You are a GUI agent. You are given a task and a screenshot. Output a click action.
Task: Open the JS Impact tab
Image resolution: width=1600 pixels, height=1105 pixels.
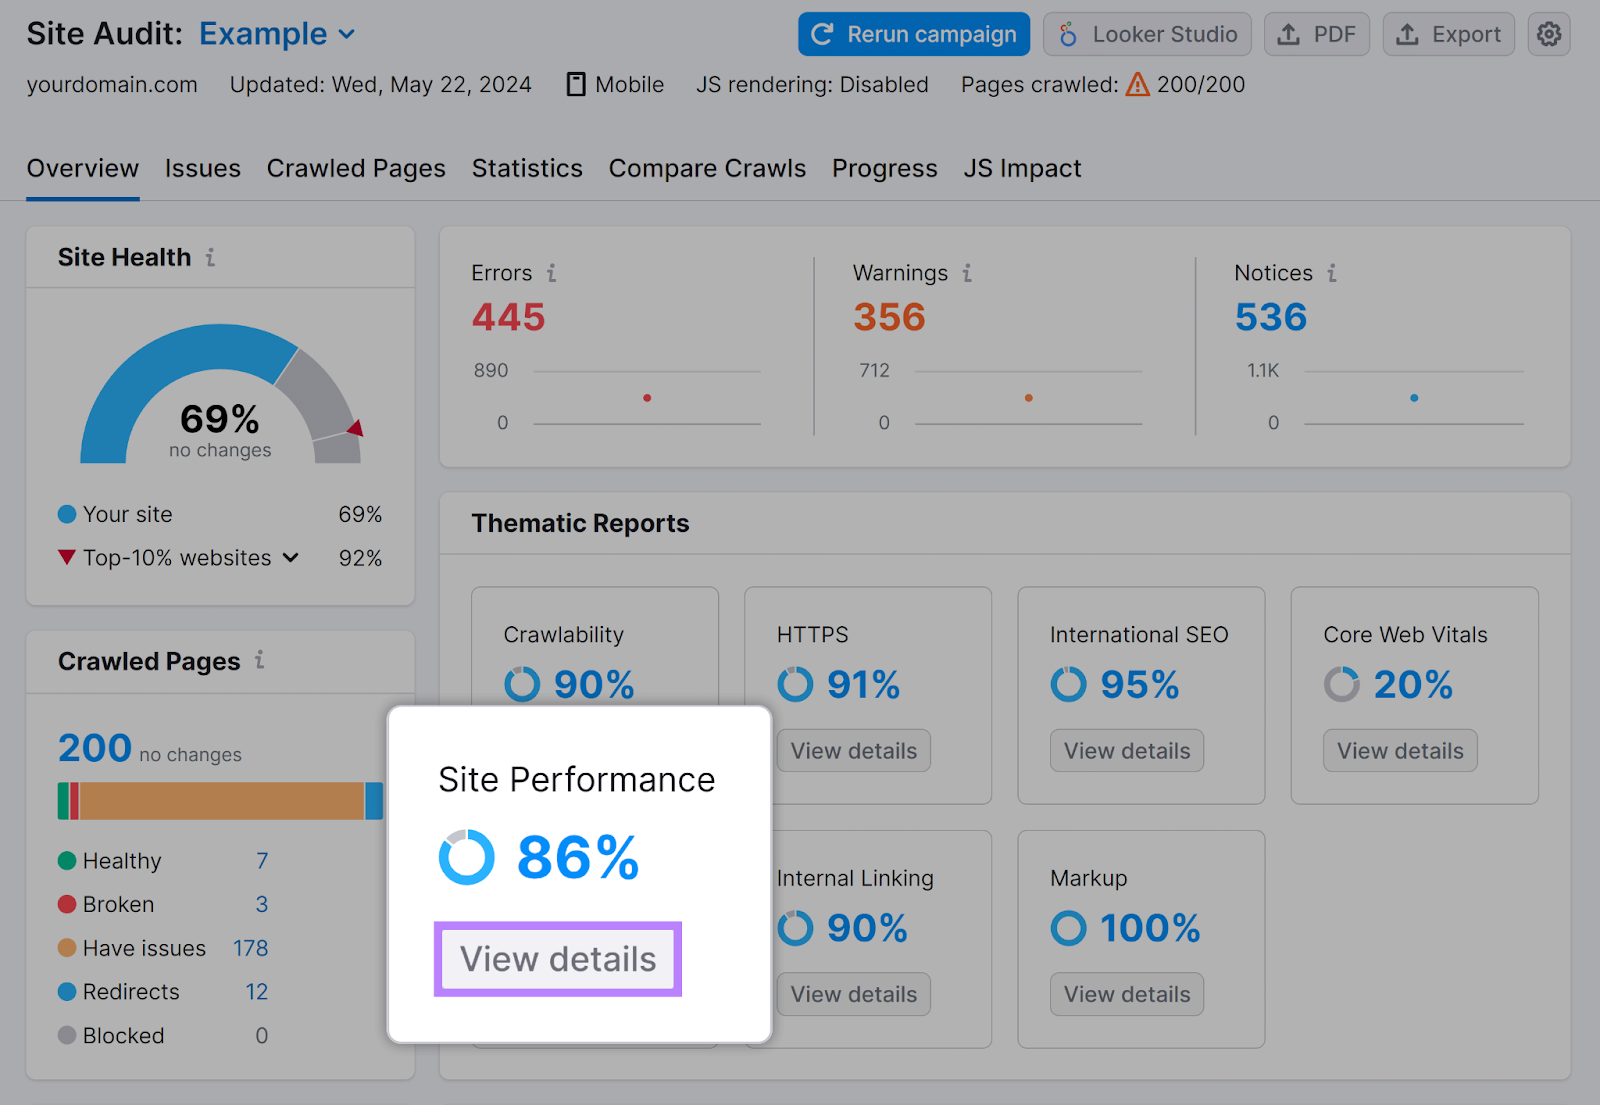click(x=1022, y=168)
